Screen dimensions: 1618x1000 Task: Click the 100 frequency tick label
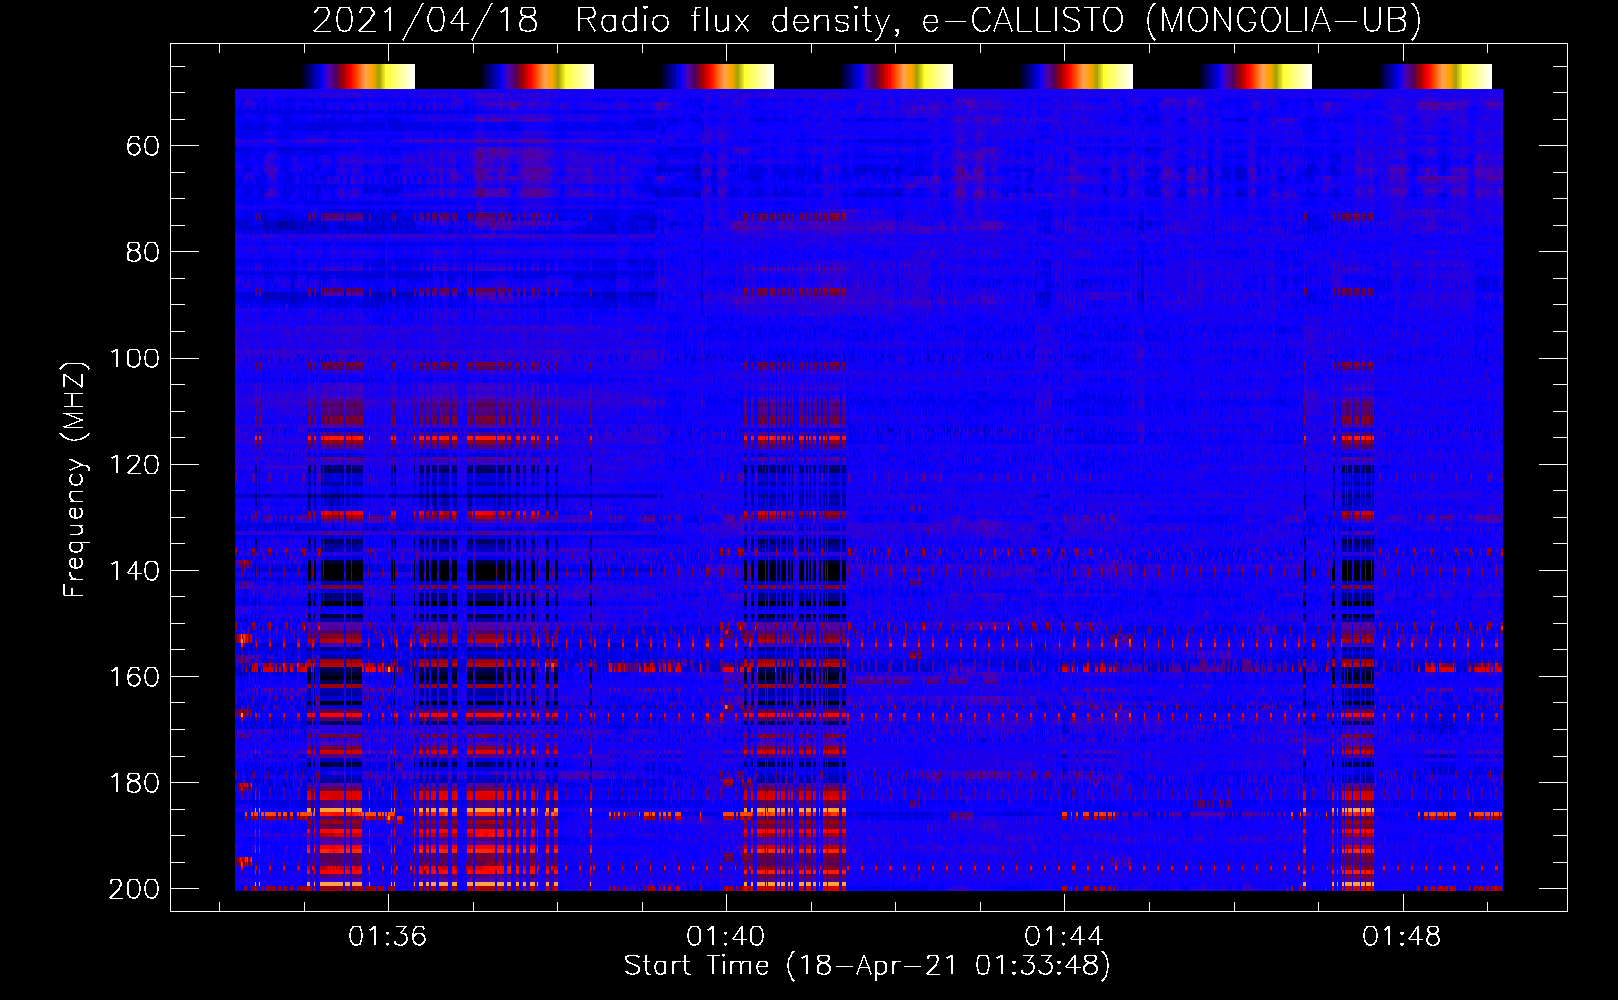click(x=134, y=358)
